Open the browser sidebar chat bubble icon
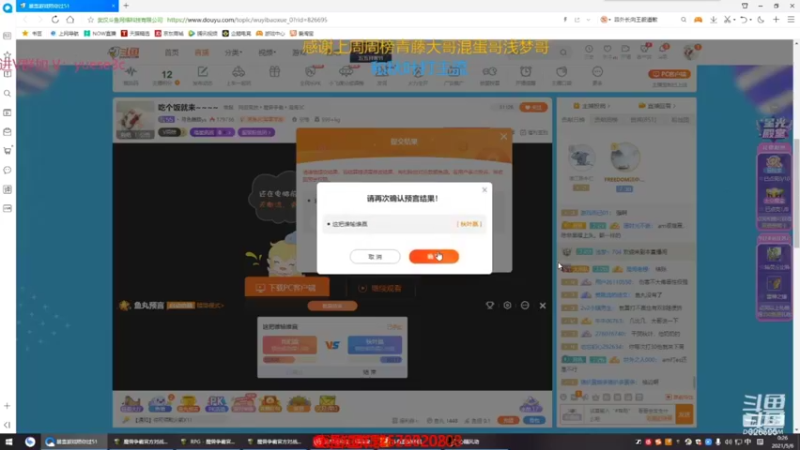Image resolution: width=800 pixels, height=450 pixels. click(x=7, y=170)
